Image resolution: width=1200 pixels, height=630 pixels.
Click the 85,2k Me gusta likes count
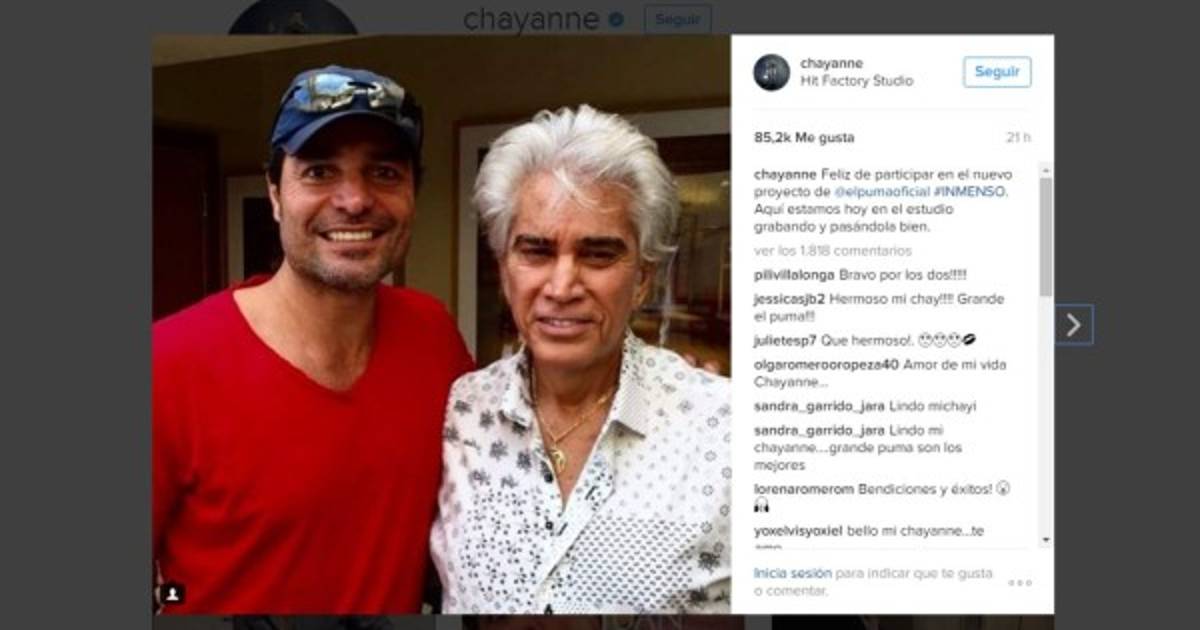coord(804,138)
